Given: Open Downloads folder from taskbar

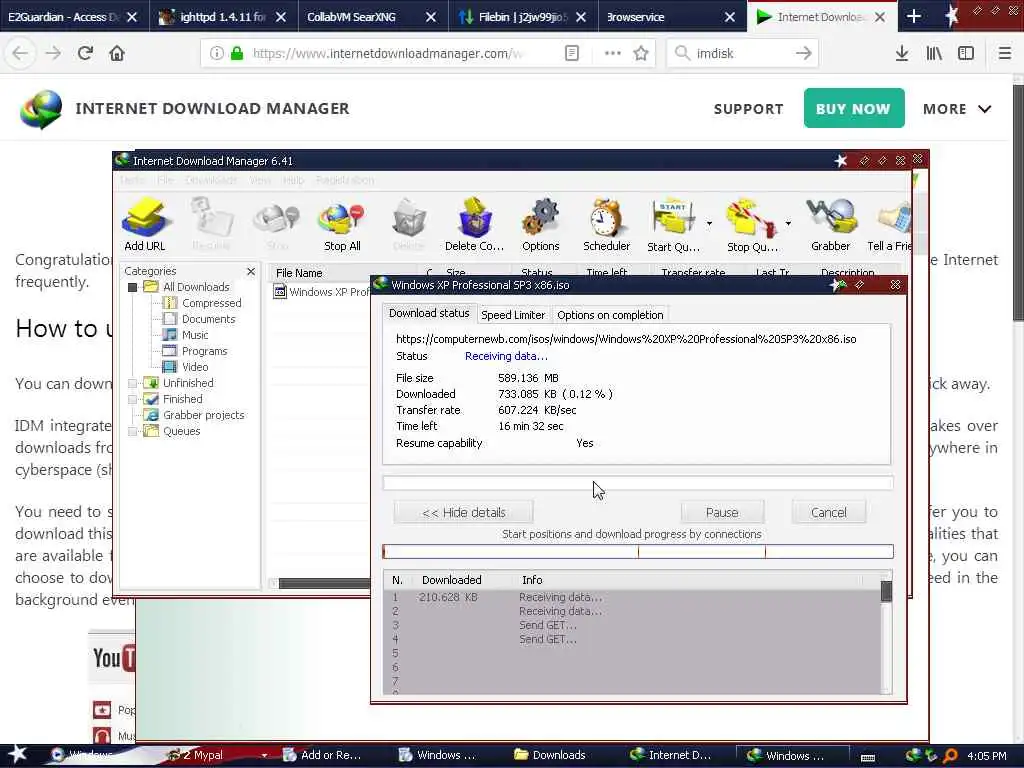Looking at the screenshot, I should tap(550, 755).
